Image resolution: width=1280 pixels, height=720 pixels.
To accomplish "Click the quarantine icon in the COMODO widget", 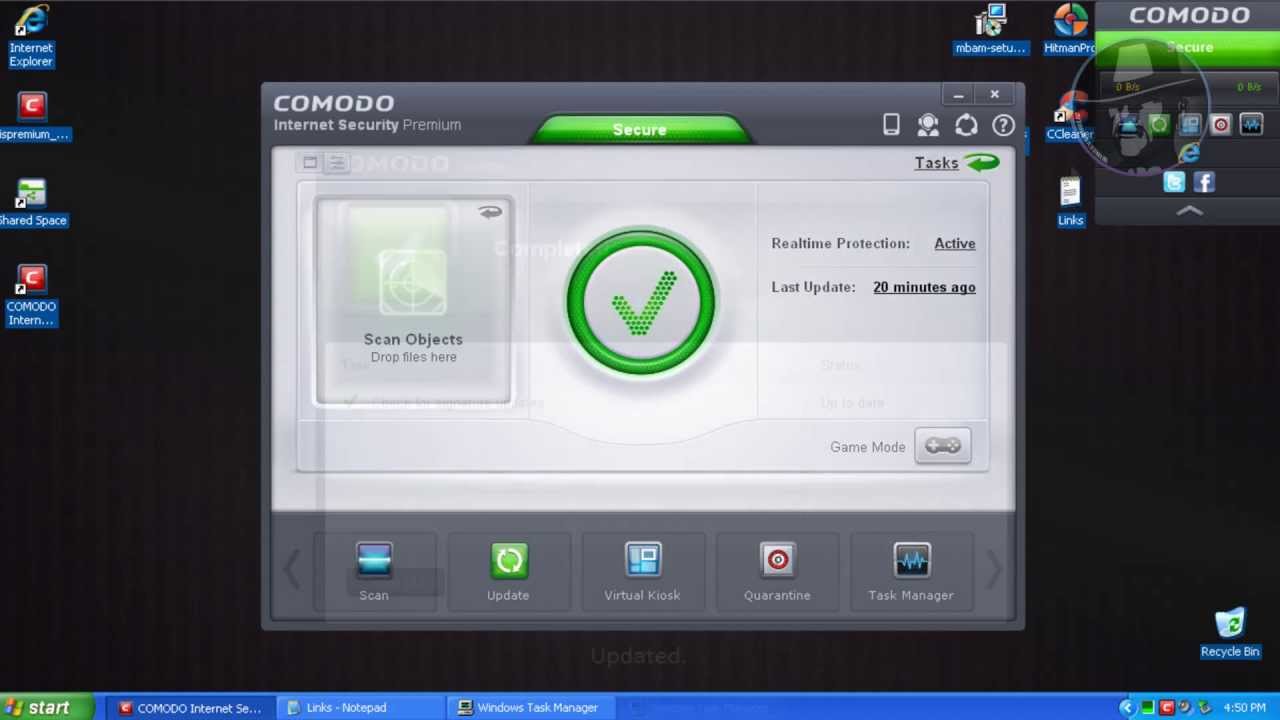I will tap(1221, 125).
